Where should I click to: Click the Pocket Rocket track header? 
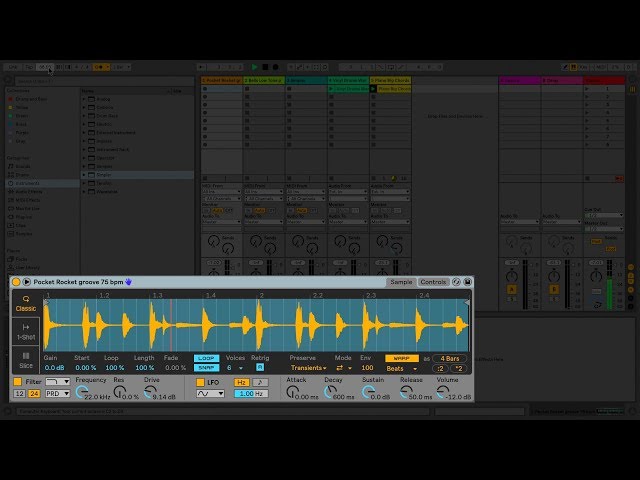tap(222, 80)
